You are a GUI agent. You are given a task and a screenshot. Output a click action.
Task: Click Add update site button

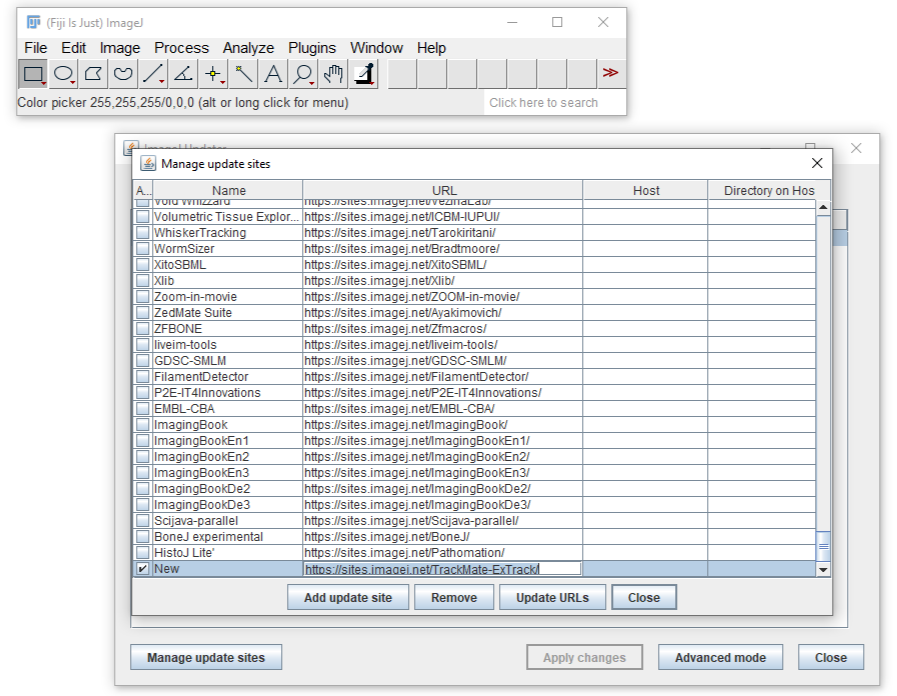[348, 598]
